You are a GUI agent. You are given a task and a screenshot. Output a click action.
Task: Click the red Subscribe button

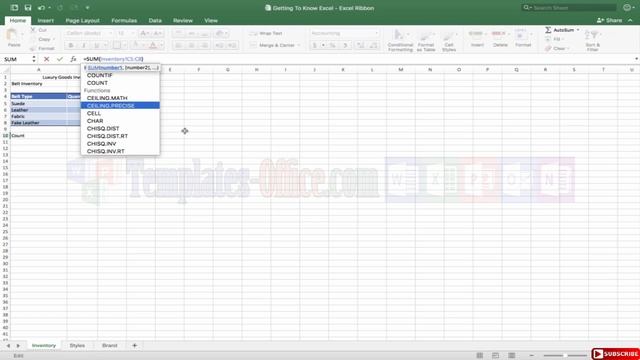coord(616,354)
